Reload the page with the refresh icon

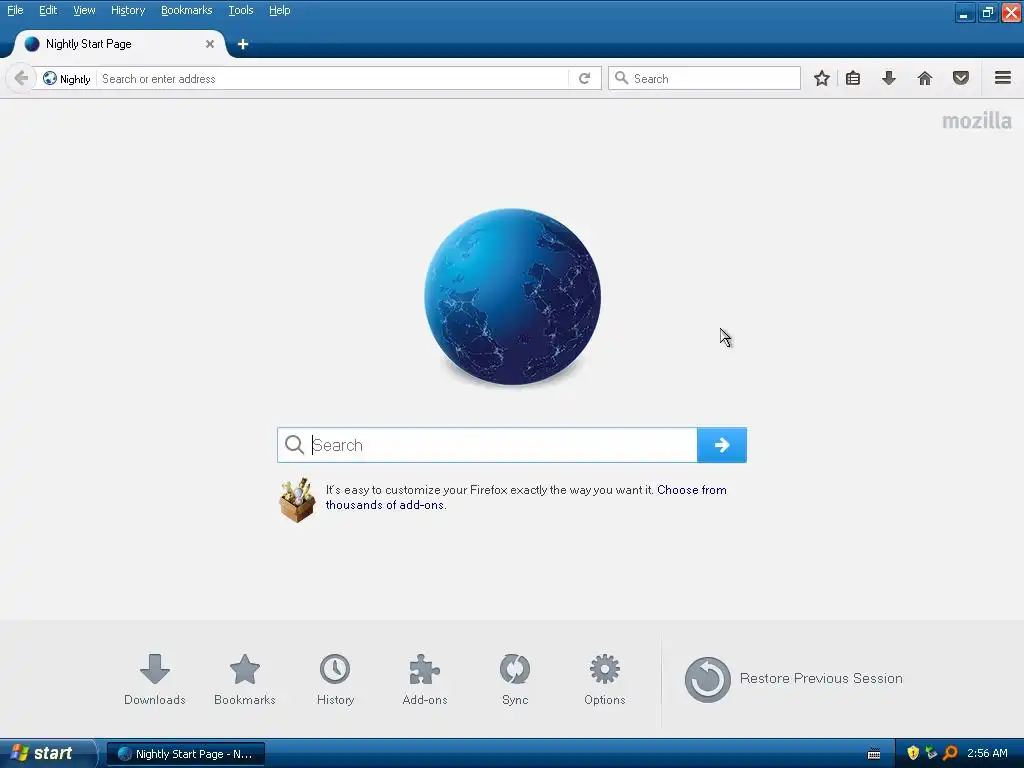[584, 78]
